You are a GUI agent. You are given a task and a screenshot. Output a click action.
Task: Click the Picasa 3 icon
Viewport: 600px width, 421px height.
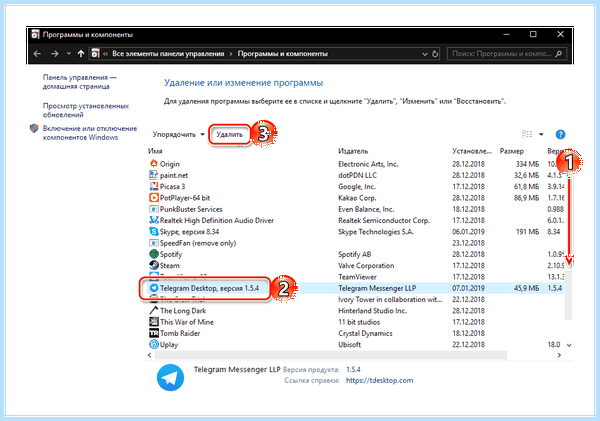click(x=154, y=186)
